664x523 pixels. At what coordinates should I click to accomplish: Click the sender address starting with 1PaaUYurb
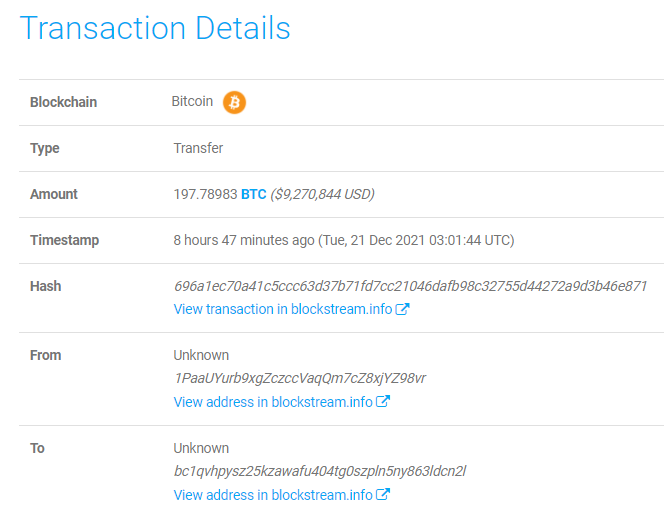300,378
